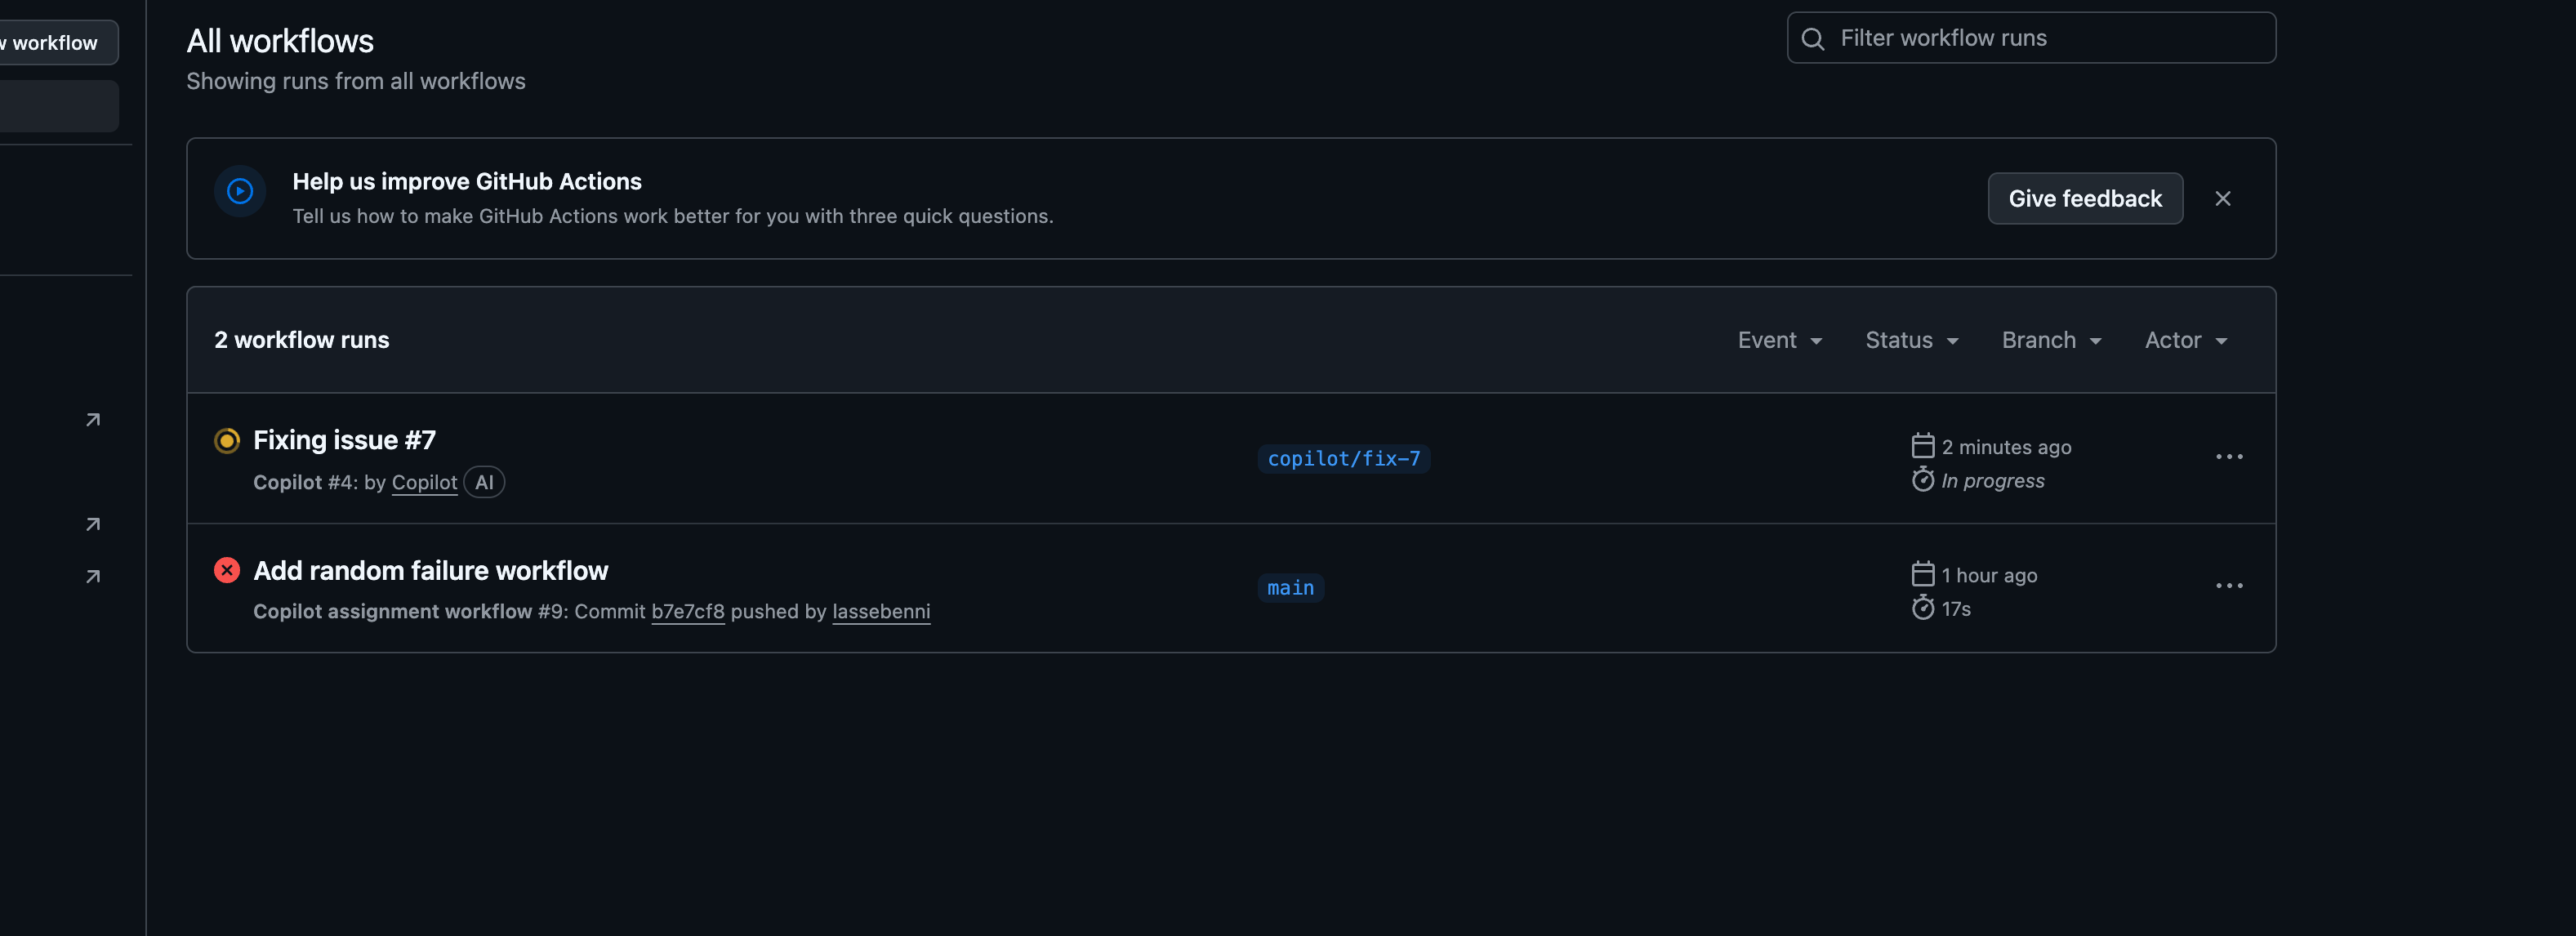Click the bottom external-link arrow in sidebar

(x=93, y=577)
